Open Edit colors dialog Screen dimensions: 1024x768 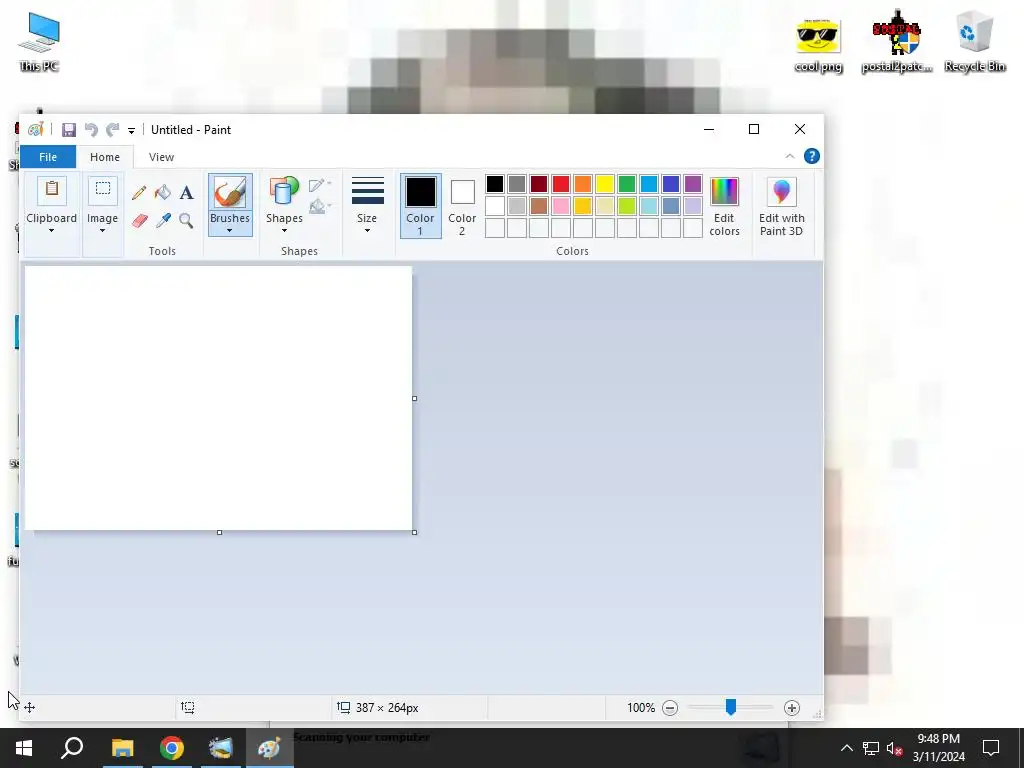point(724,207)
